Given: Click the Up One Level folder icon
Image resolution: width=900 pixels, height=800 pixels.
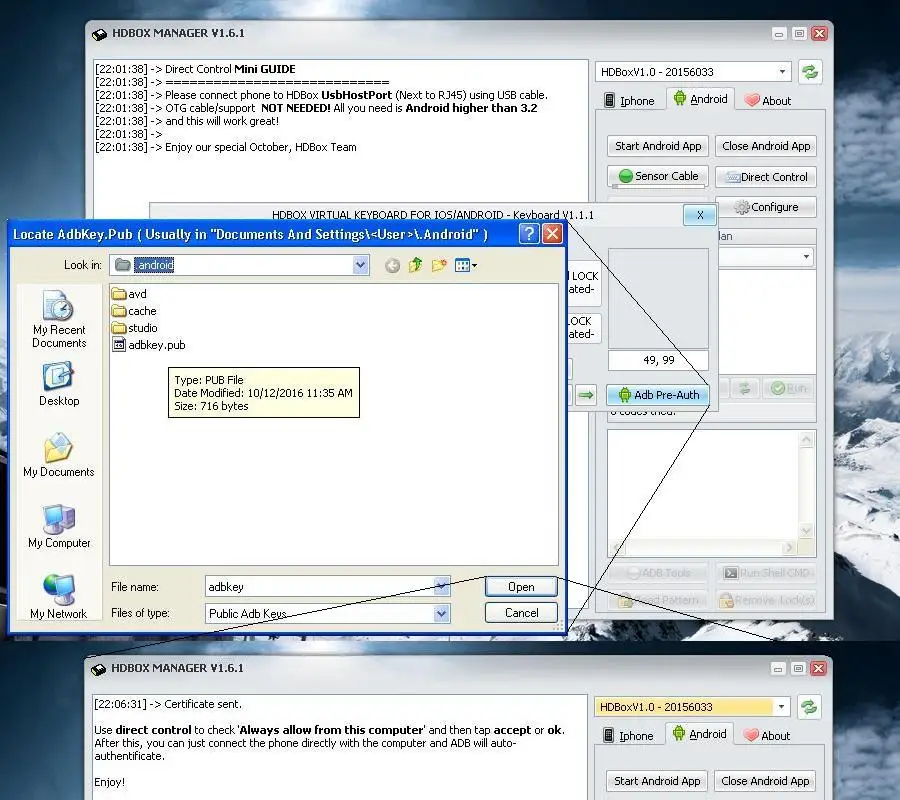Looking at the screenshot, I should coord(416,265).
